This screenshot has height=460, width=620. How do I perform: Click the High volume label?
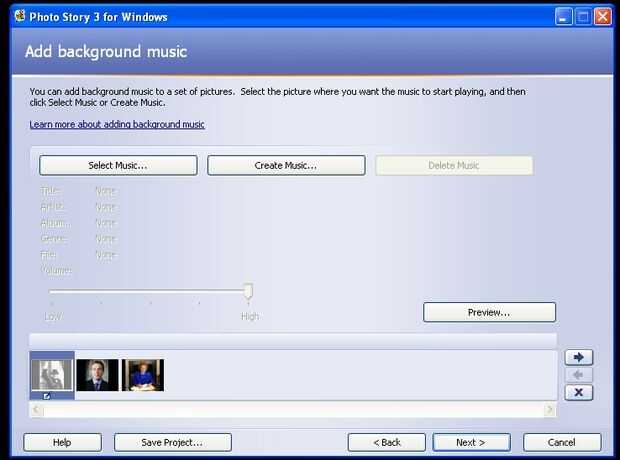pos(250,316)
